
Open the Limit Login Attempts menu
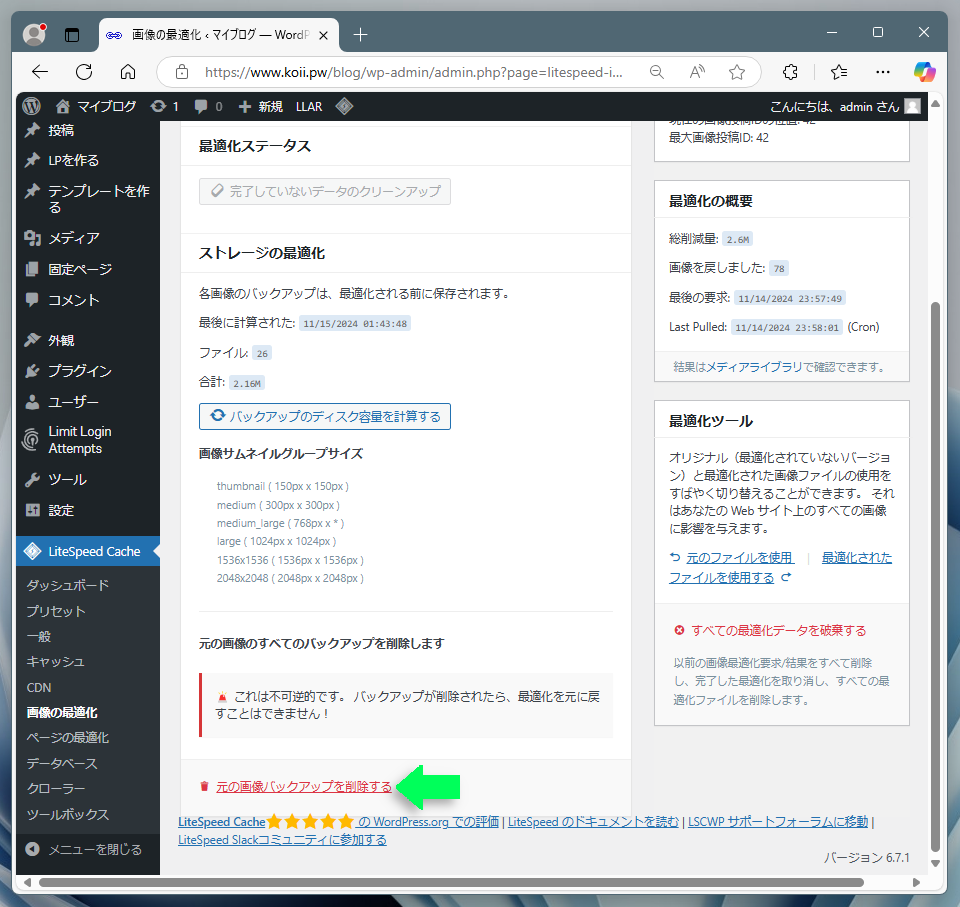pos(88,440)
